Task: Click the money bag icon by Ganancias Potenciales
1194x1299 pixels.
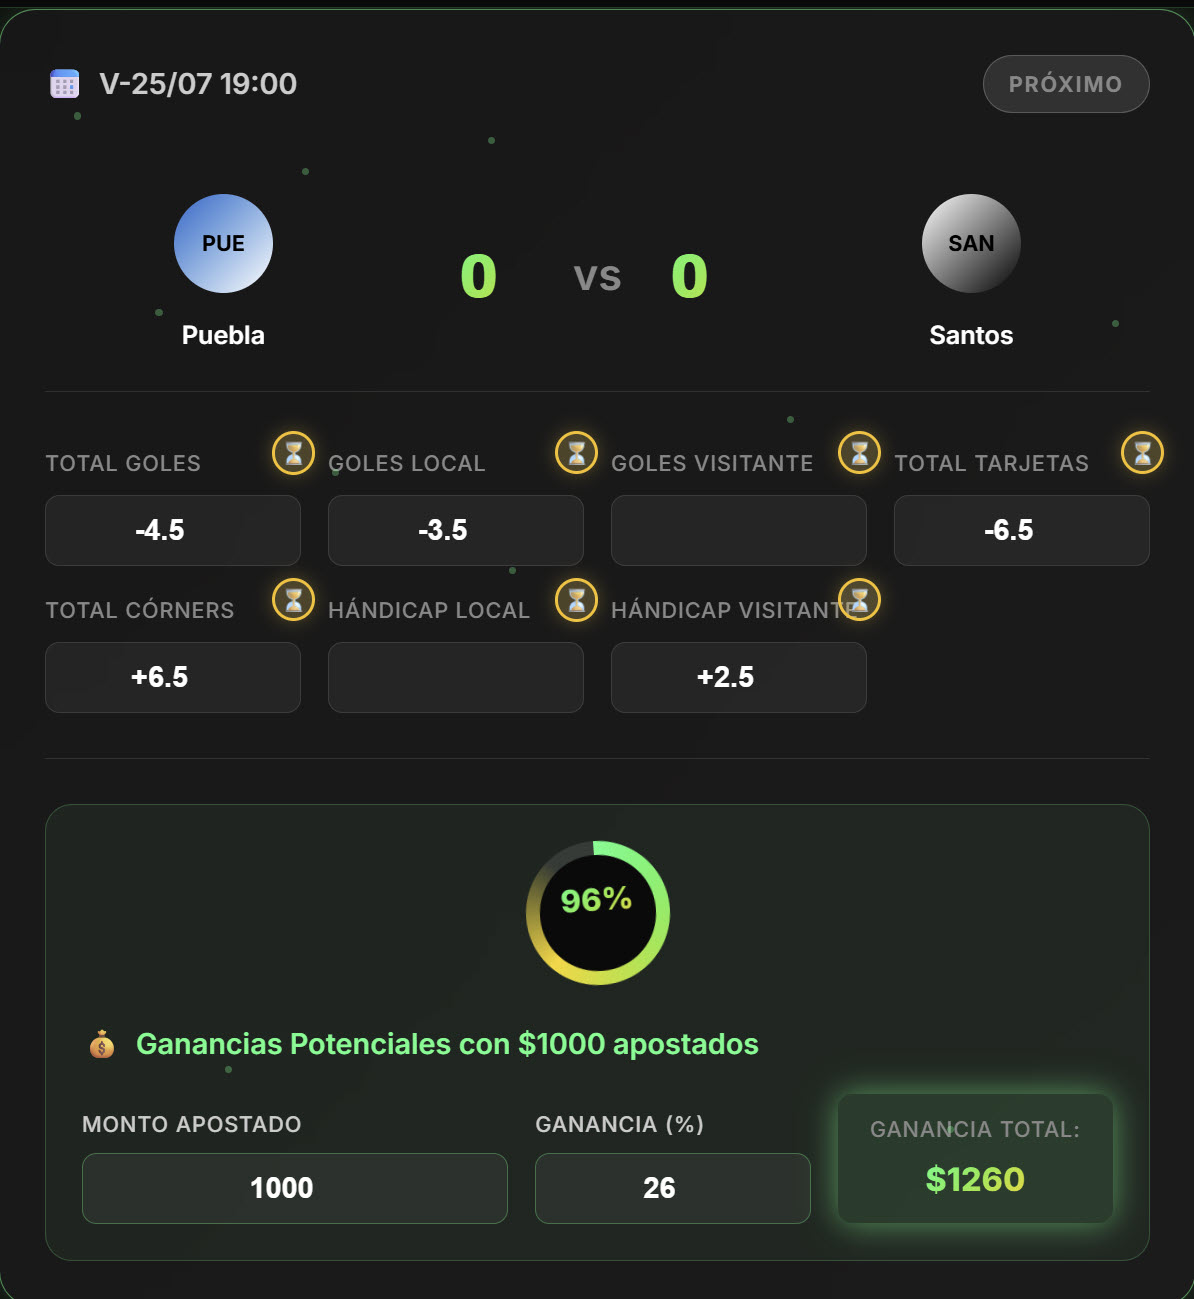Action: point(102,1044)
